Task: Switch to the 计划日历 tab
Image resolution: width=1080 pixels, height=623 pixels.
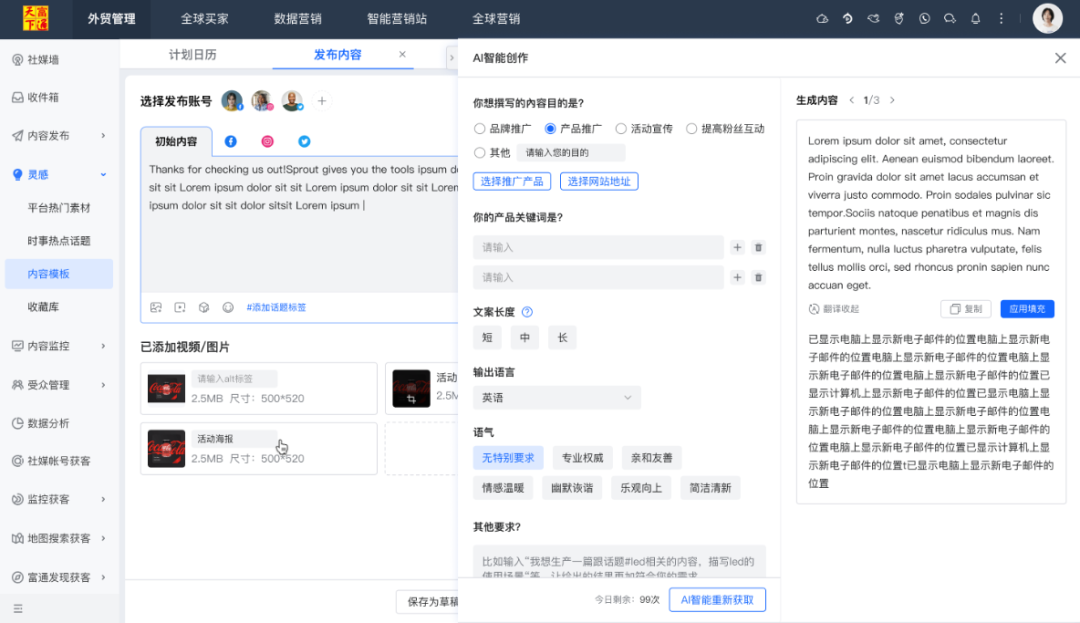Action: [193, 54]
